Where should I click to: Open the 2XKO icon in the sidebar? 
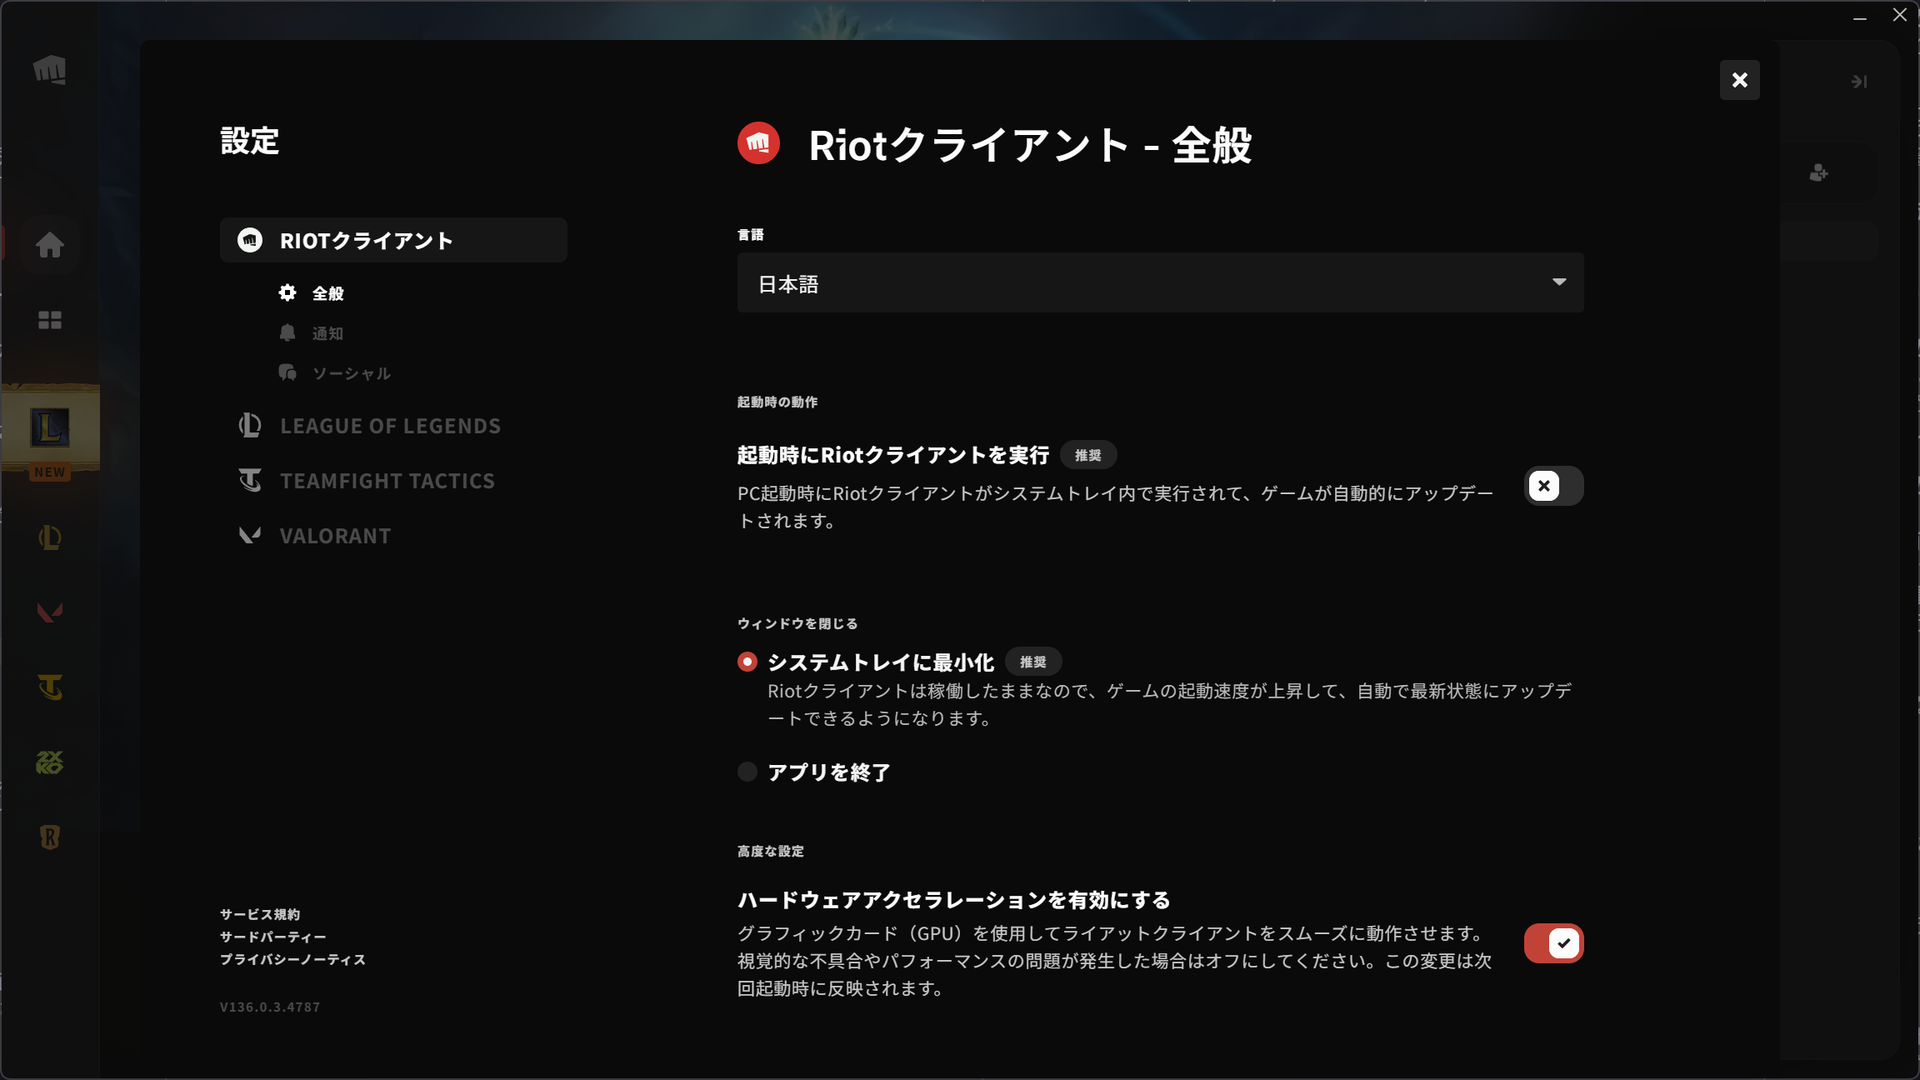[49, 762]
